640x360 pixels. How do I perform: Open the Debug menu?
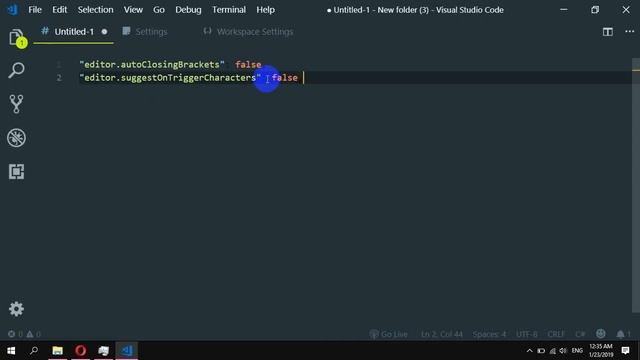pos(188,10)
